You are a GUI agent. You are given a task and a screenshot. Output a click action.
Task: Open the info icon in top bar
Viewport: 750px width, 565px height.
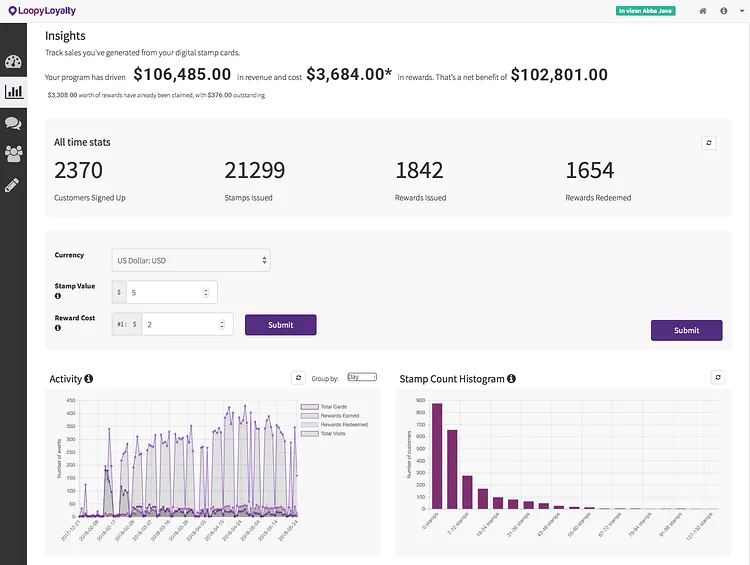coord(724,11)
